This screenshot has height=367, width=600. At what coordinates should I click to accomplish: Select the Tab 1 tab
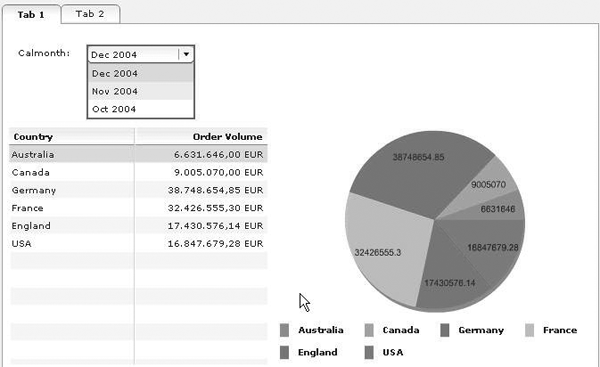(x=31, y=15)
